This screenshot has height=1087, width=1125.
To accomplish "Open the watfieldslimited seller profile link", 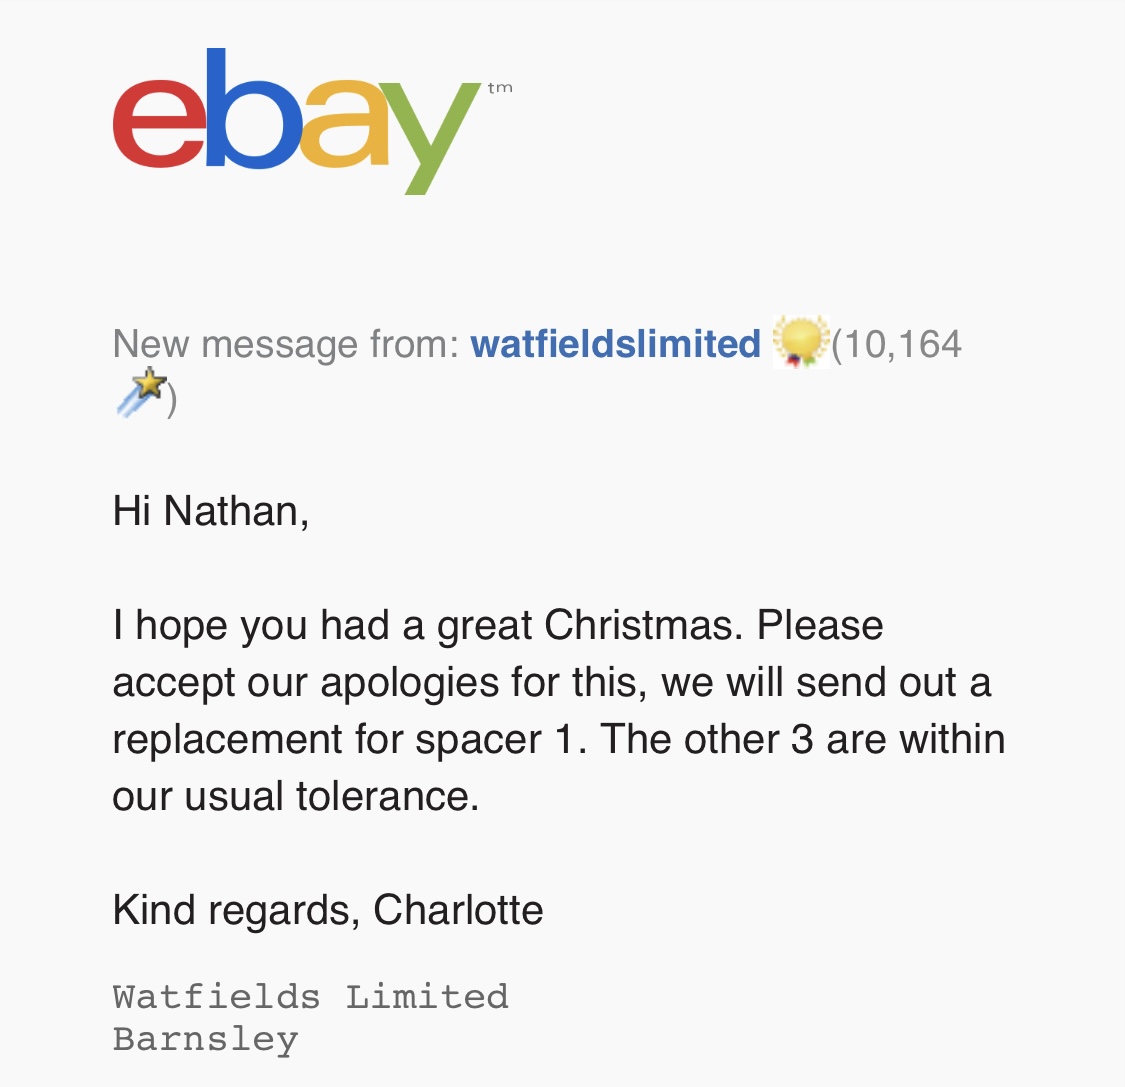I will (615, 344).
